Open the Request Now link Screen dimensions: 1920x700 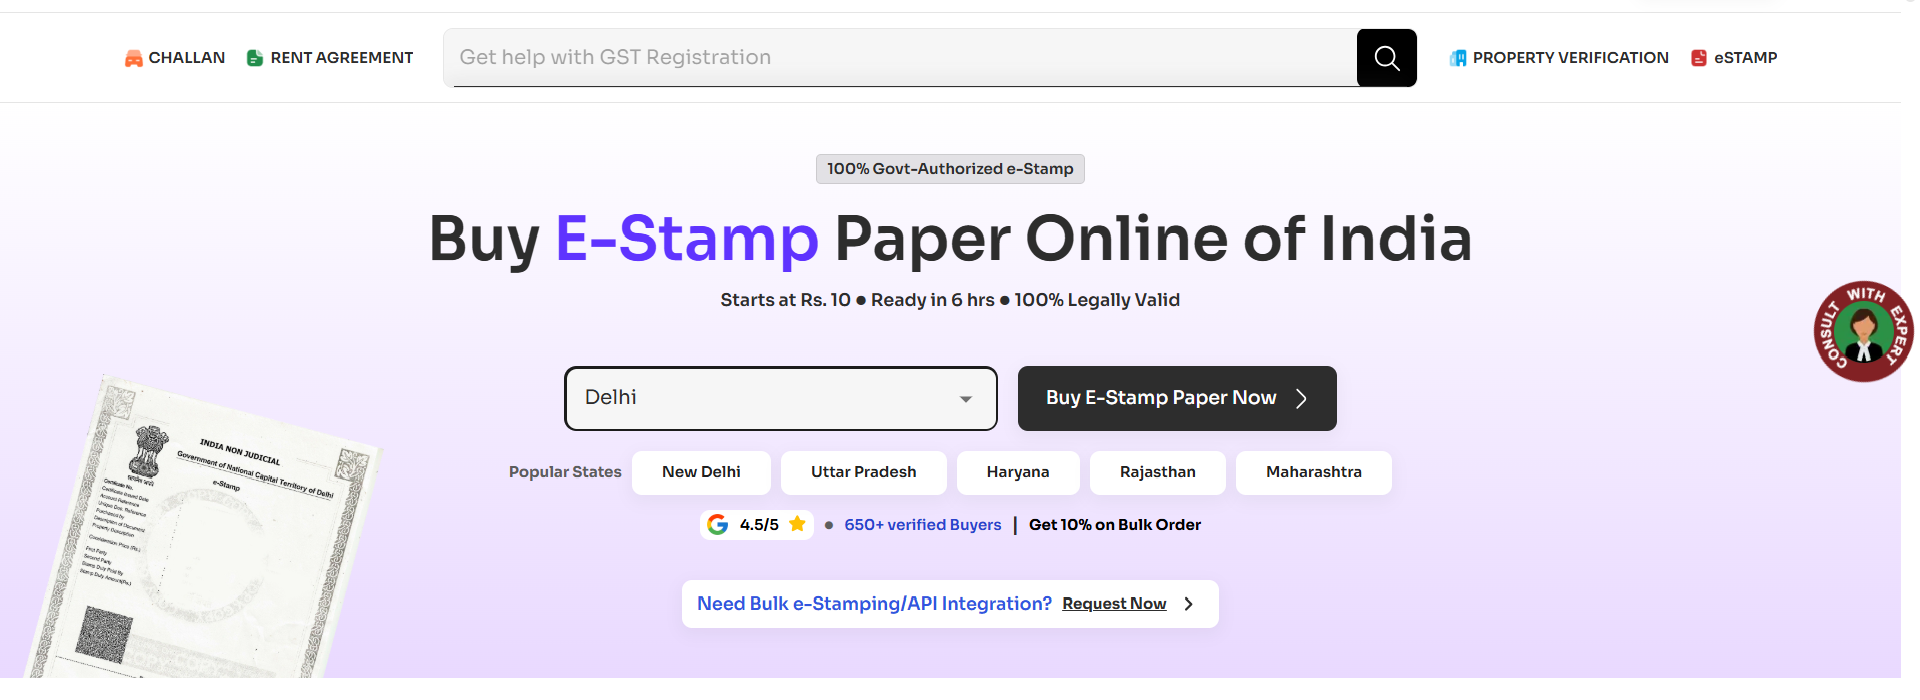1114,604
